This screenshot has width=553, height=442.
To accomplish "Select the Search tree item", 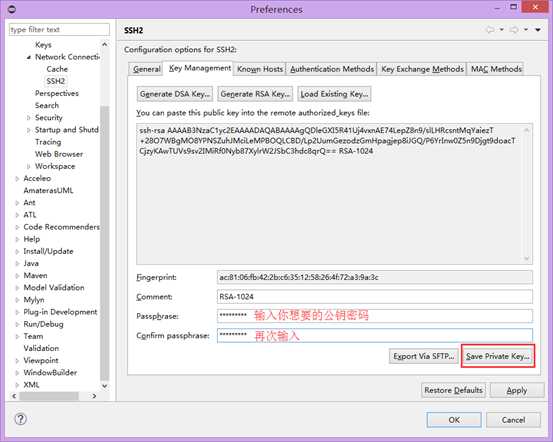I will [x=47, y=105].
